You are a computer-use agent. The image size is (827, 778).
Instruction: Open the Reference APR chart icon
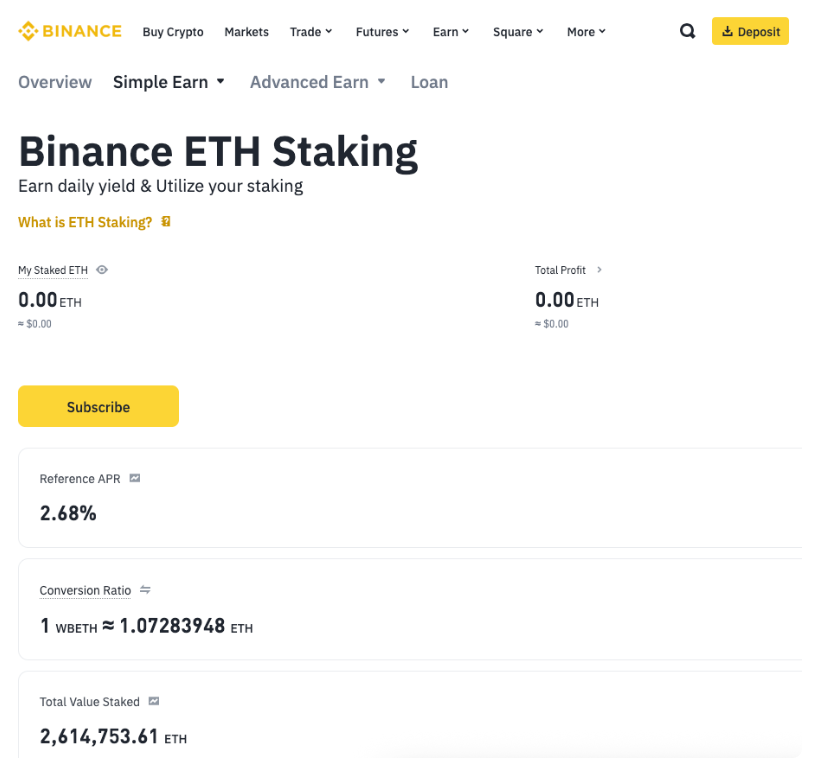coord(135,478)
